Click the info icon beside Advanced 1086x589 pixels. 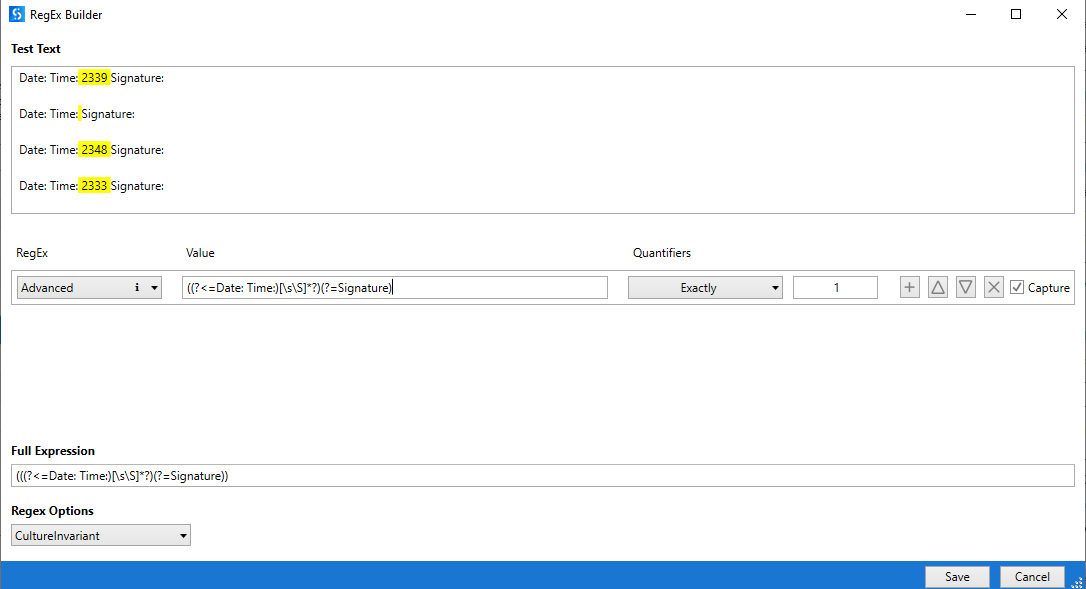pos(139,287)
